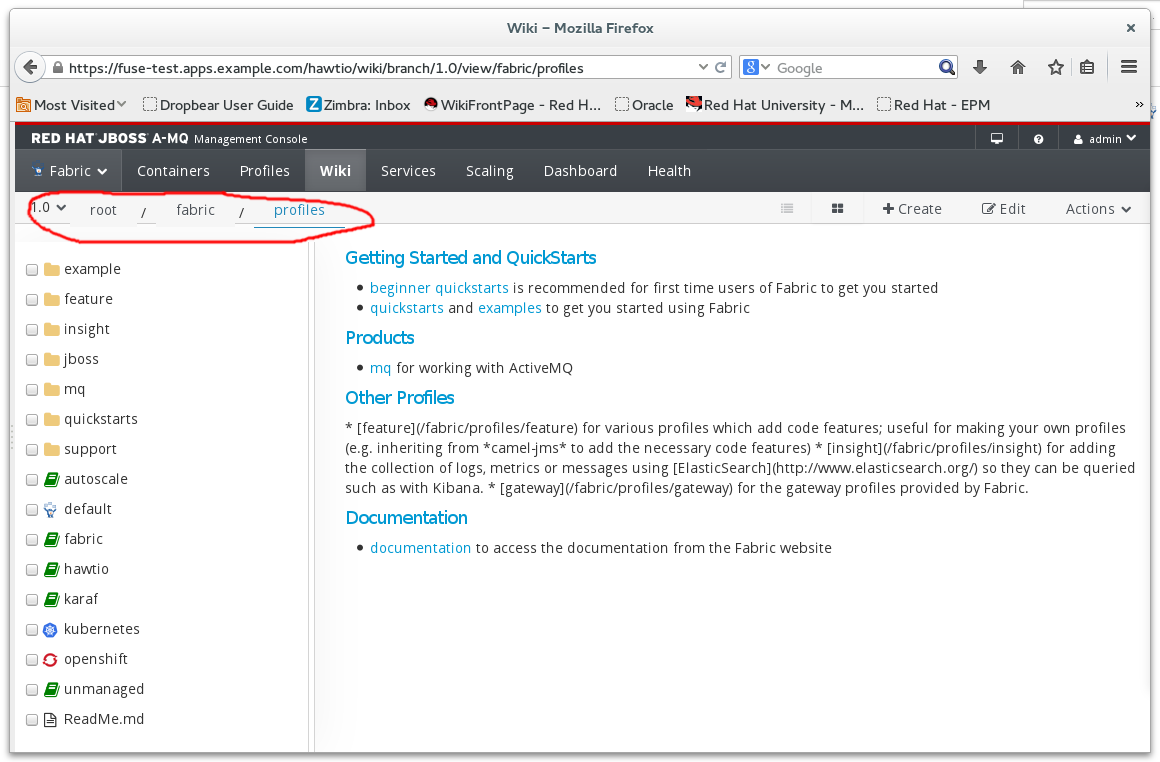Viewport: 1160px width, 762px height.
Task: Open the Profiles tab
Action: [264, 171]
